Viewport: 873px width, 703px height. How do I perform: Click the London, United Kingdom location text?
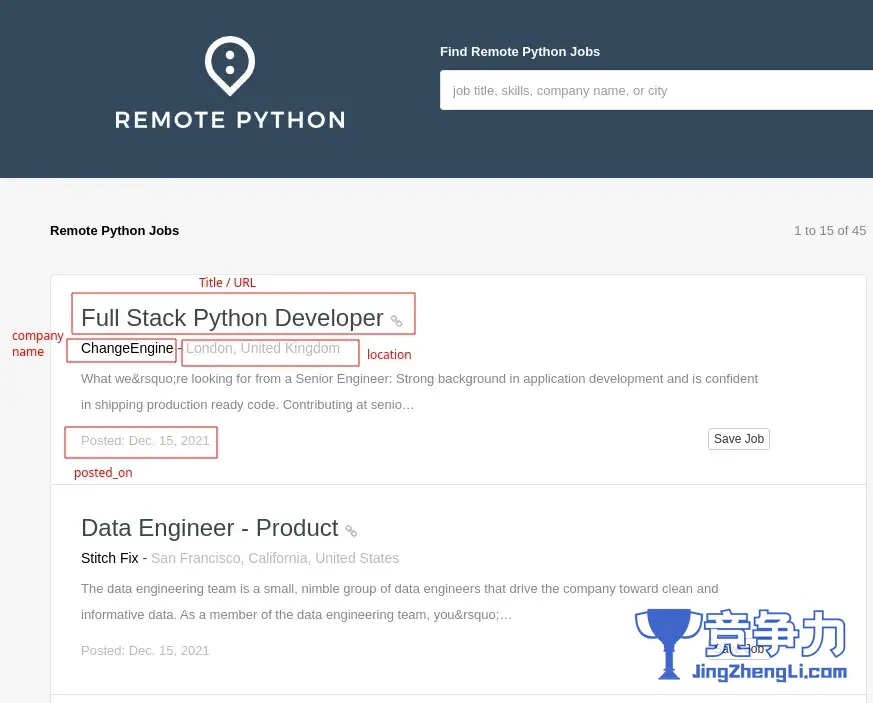[263, 348]
